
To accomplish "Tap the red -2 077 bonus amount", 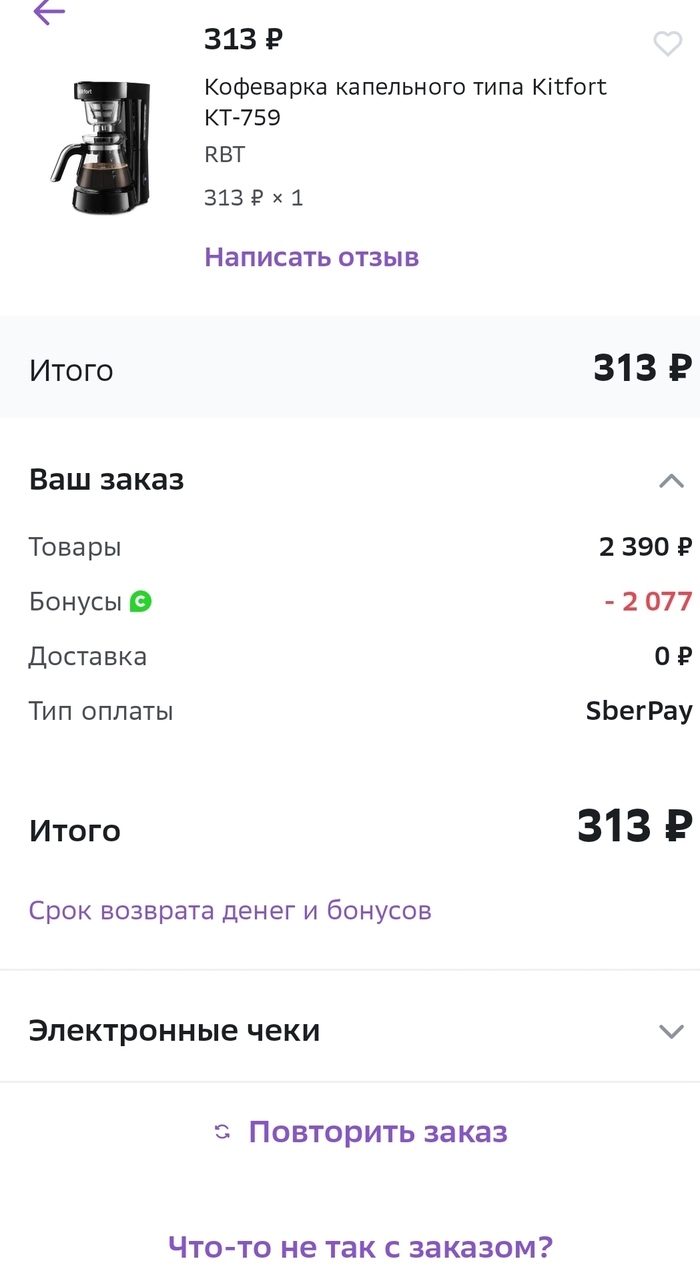I will (x=648, y=602).
